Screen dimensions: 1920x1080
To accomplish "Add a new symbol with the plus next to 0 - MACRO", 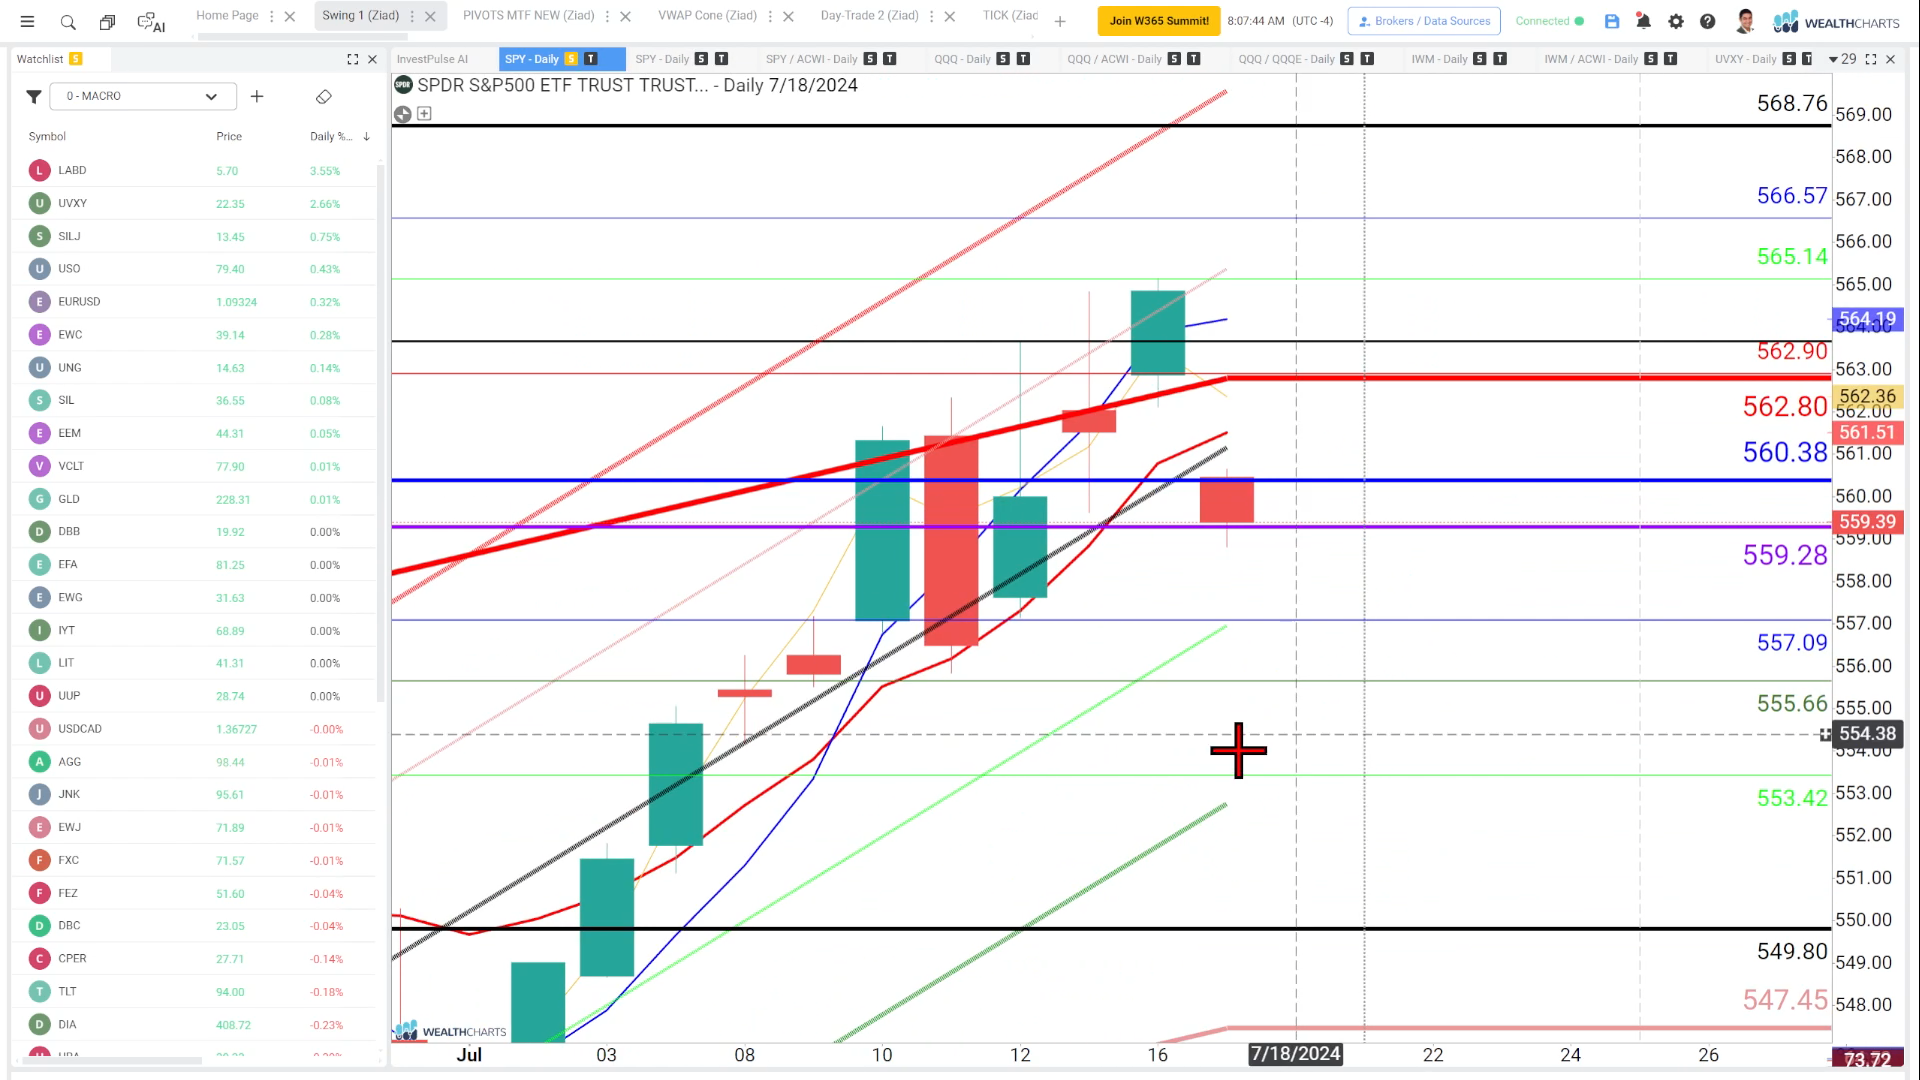I will [257, 96].
